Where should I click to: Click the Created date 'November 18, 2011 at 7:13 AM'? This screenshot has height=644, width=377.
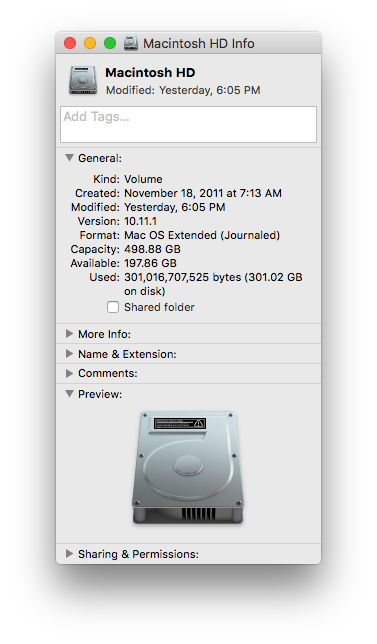coord(203,193)
